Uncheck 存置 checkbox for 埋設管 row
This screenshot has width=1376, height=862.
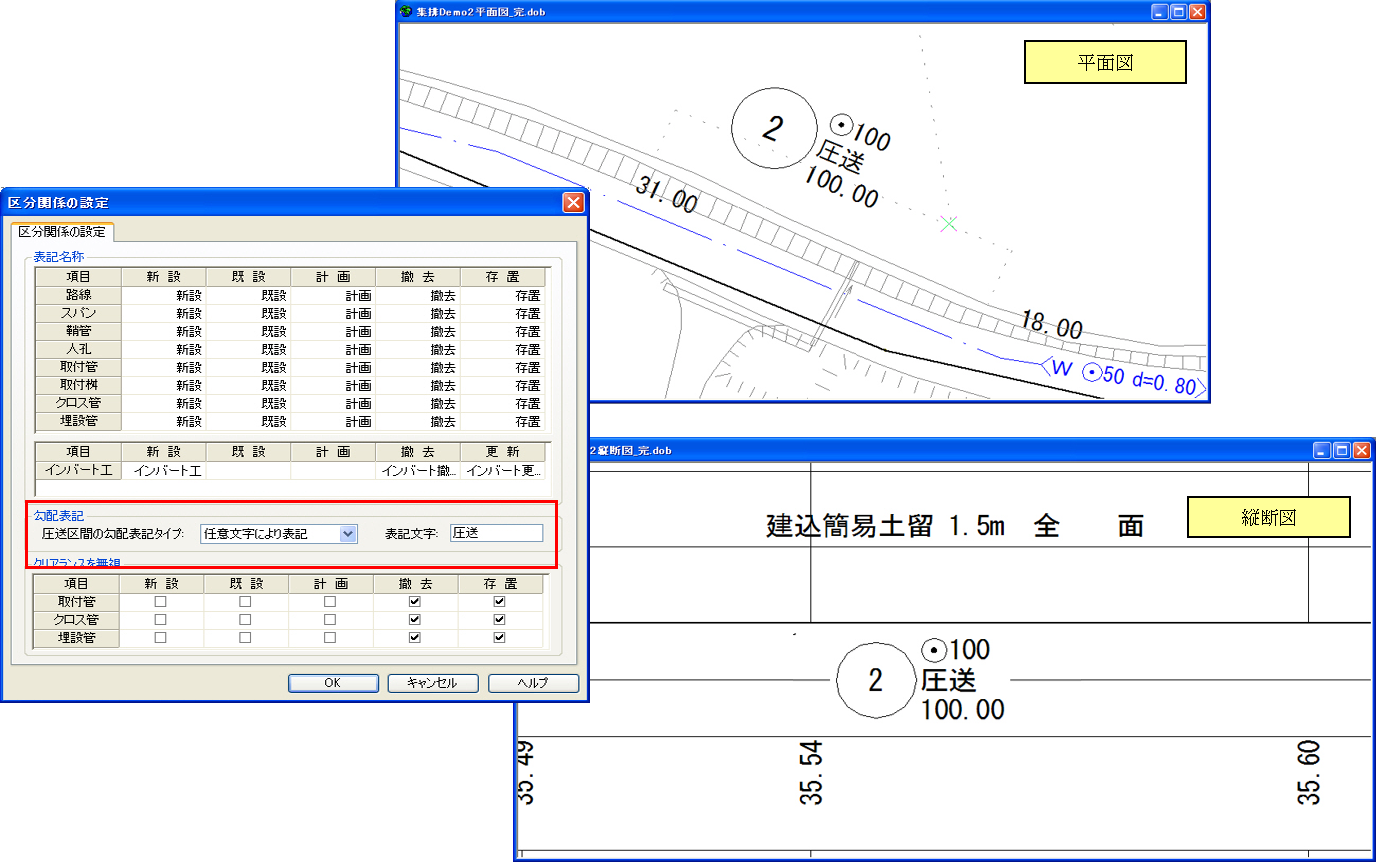(499, 638)
